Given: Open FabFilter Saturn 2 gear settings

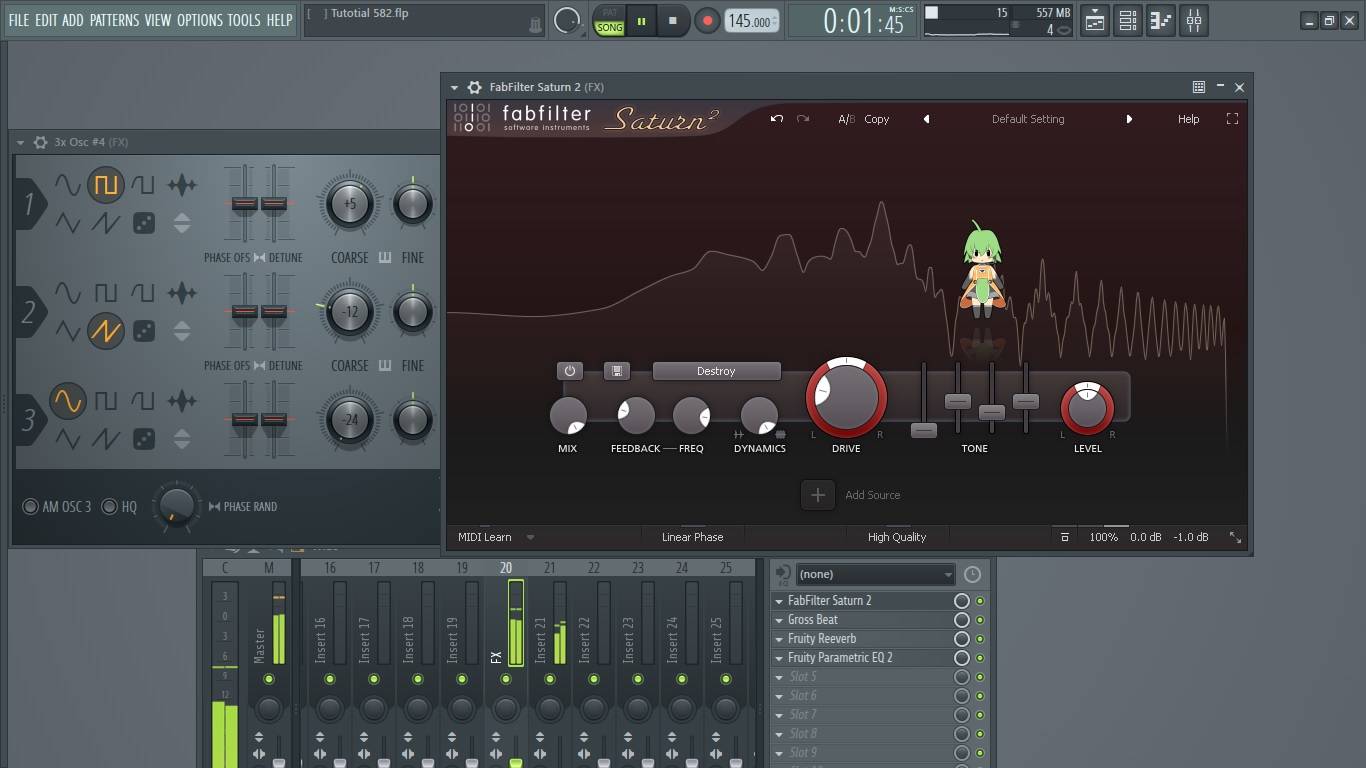Looking at the screenshot, I should (x=475, y=87).
